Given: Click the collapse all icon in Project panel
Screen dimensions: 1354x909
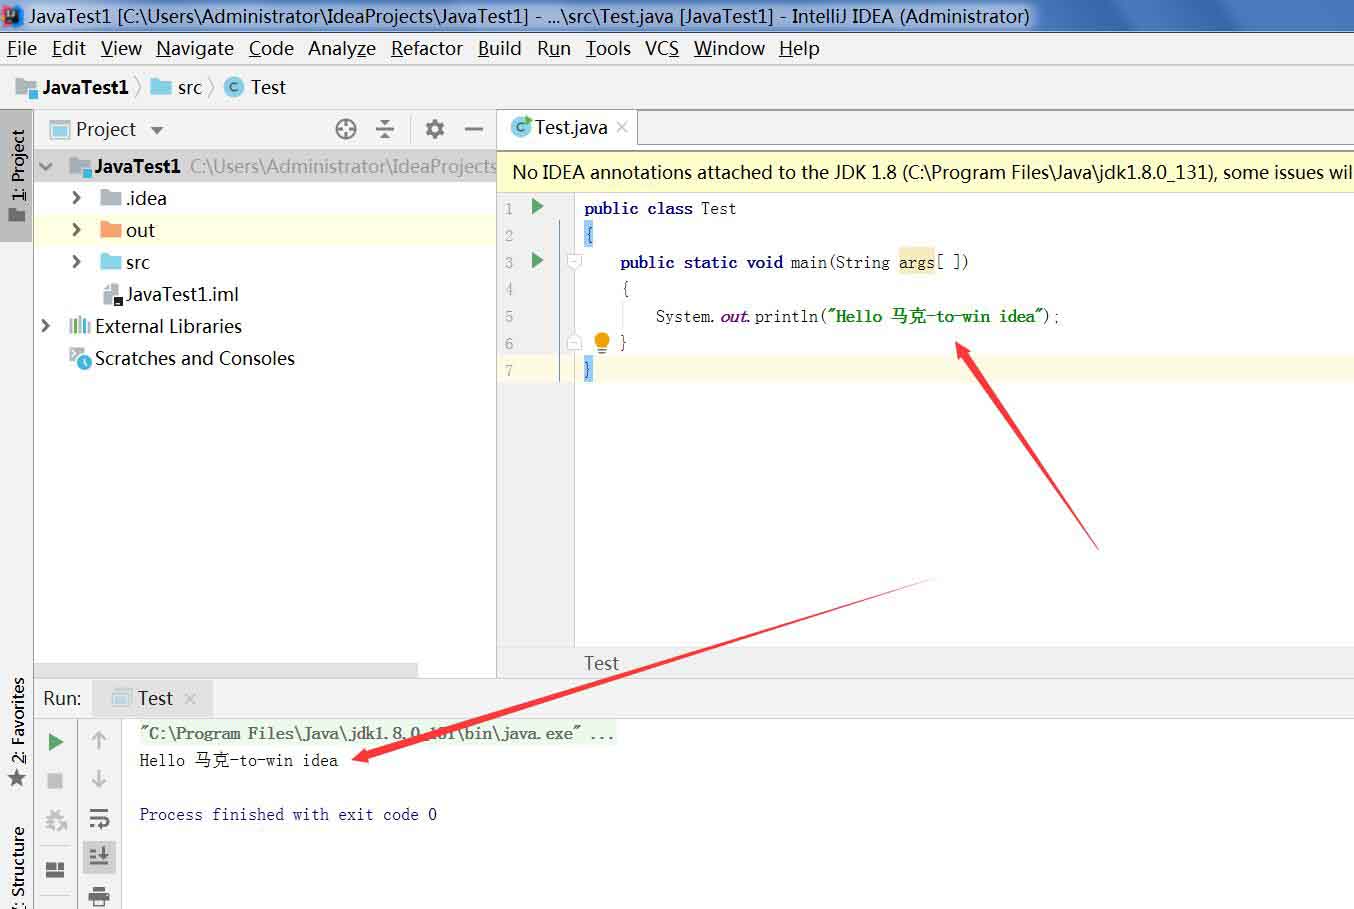Looking at the screenshot, I should point(385,129).
